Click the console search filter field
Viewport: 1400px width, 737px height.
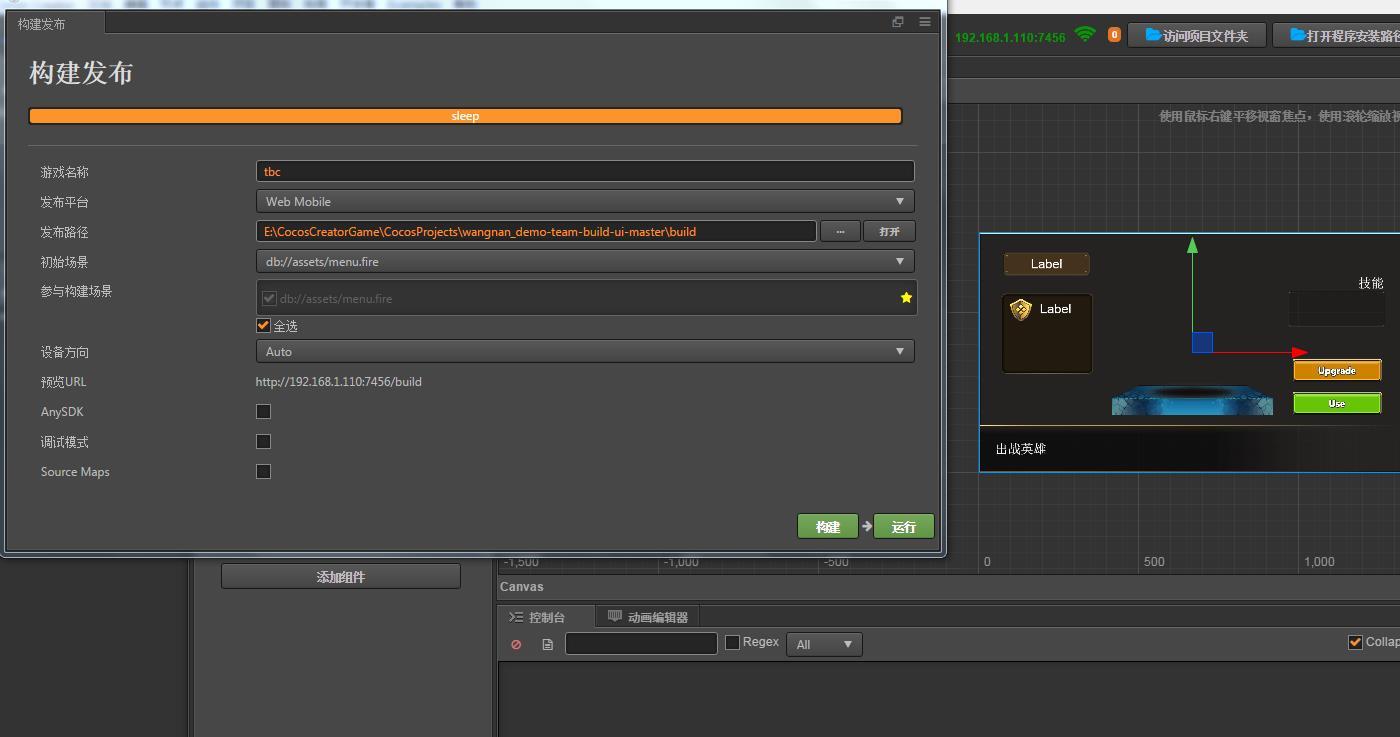tap(641, 643)
